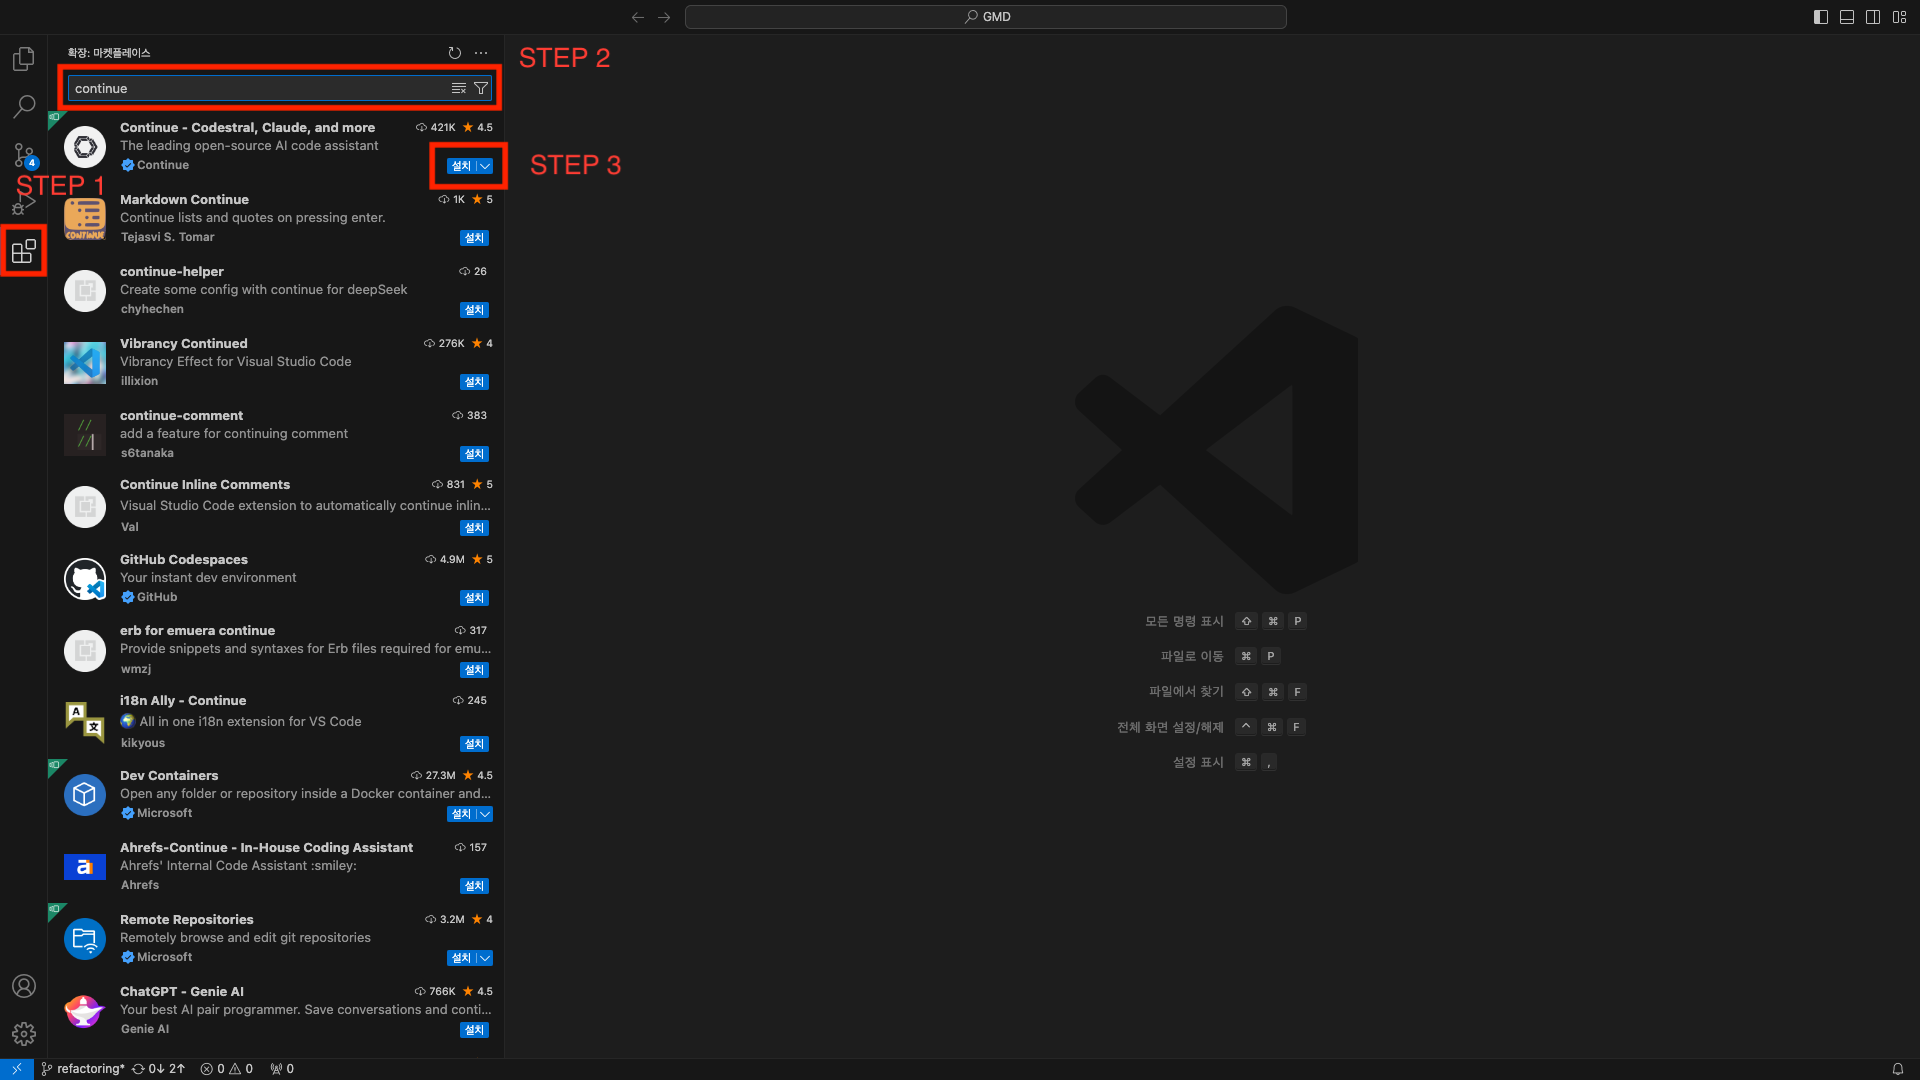Open the Explorer view in activity bar
The height and width of the screenshot is (1080, 1920).
24,59
